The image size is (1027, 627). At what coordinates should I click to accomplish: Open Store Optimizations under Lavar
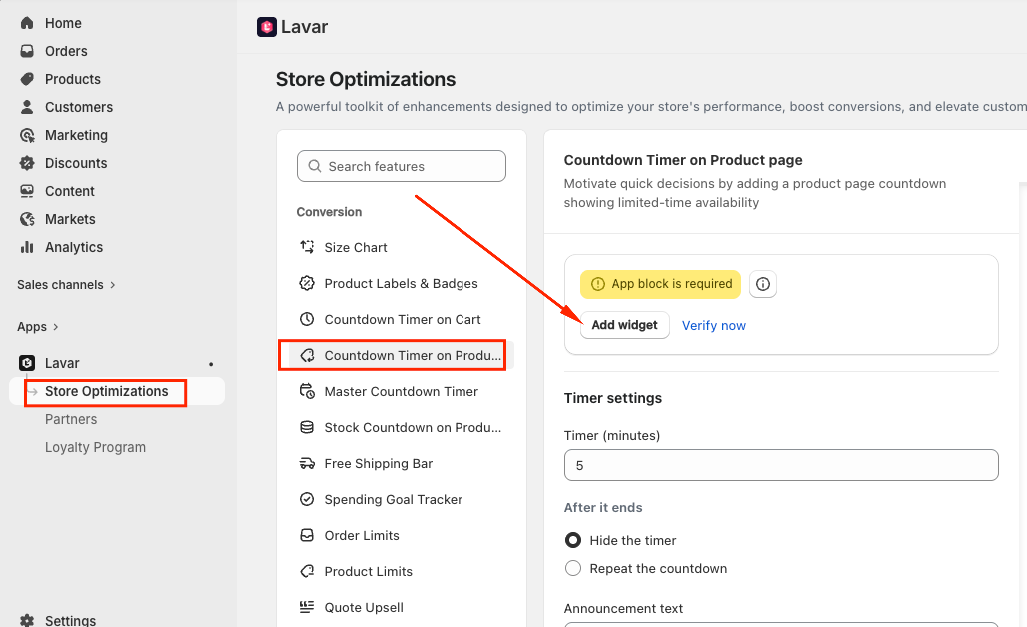tap(106, 391)
